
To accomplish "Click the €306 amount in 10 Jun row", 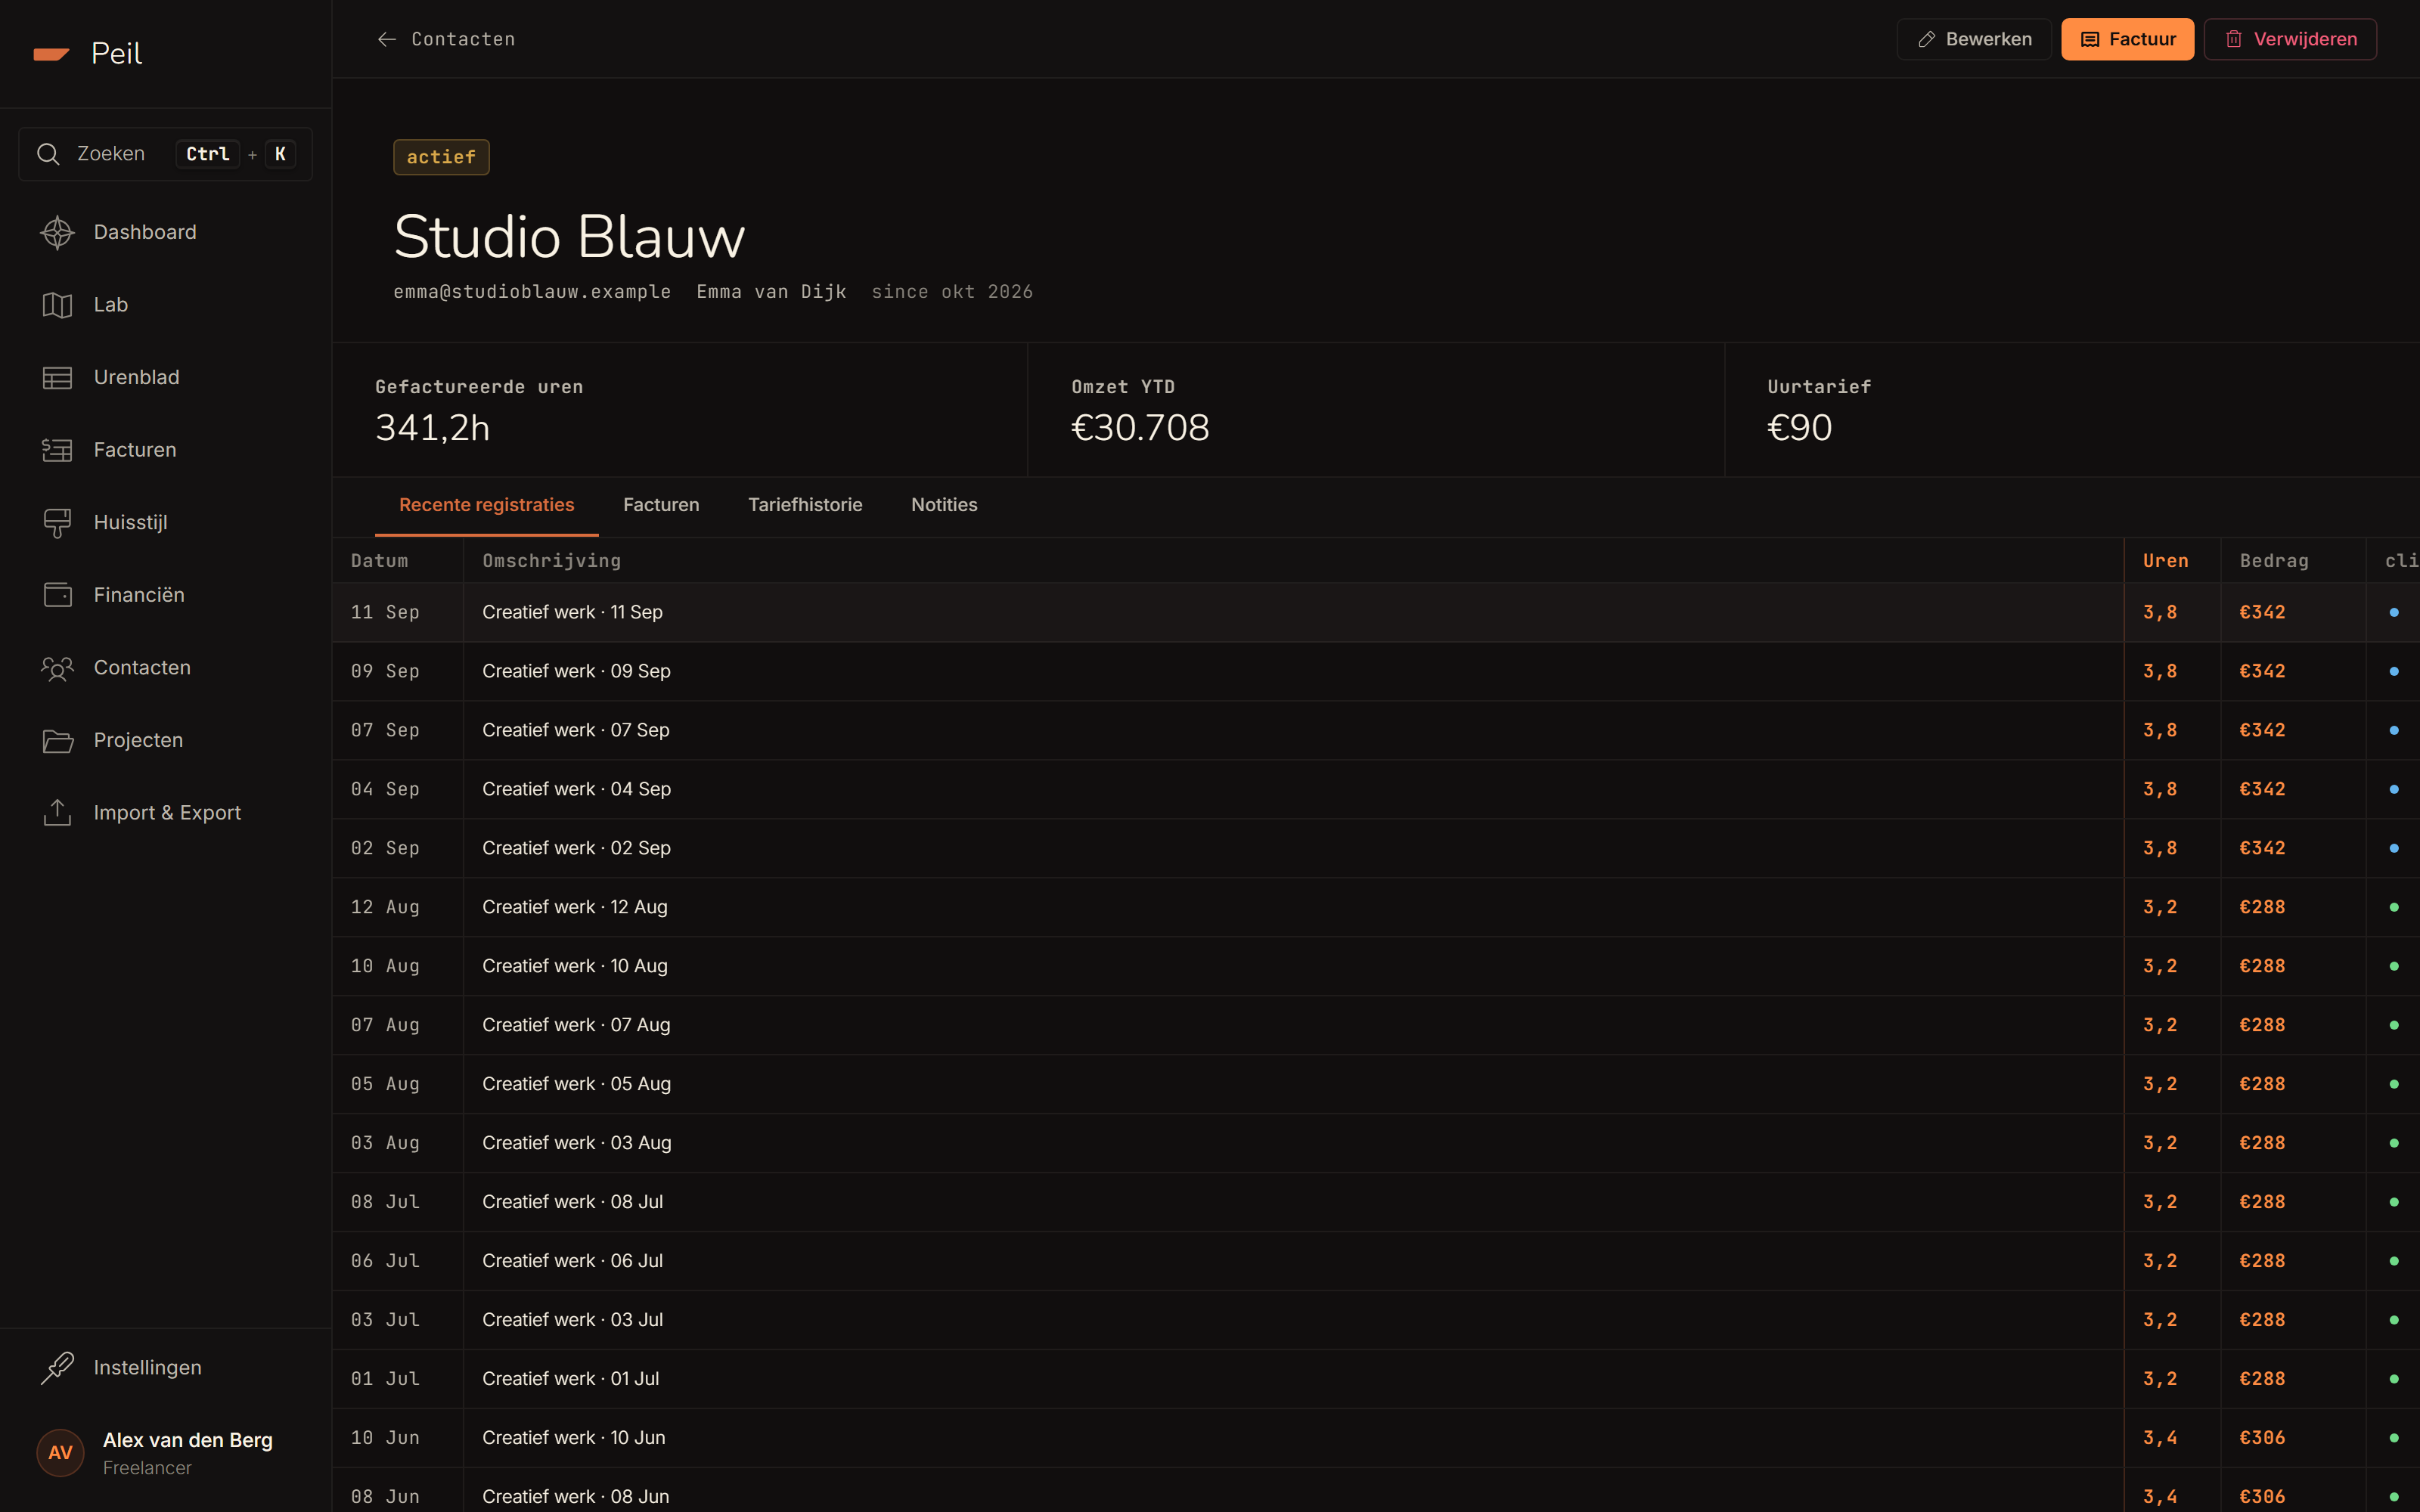I will pyautogui.click(x=2262, y=1438).
